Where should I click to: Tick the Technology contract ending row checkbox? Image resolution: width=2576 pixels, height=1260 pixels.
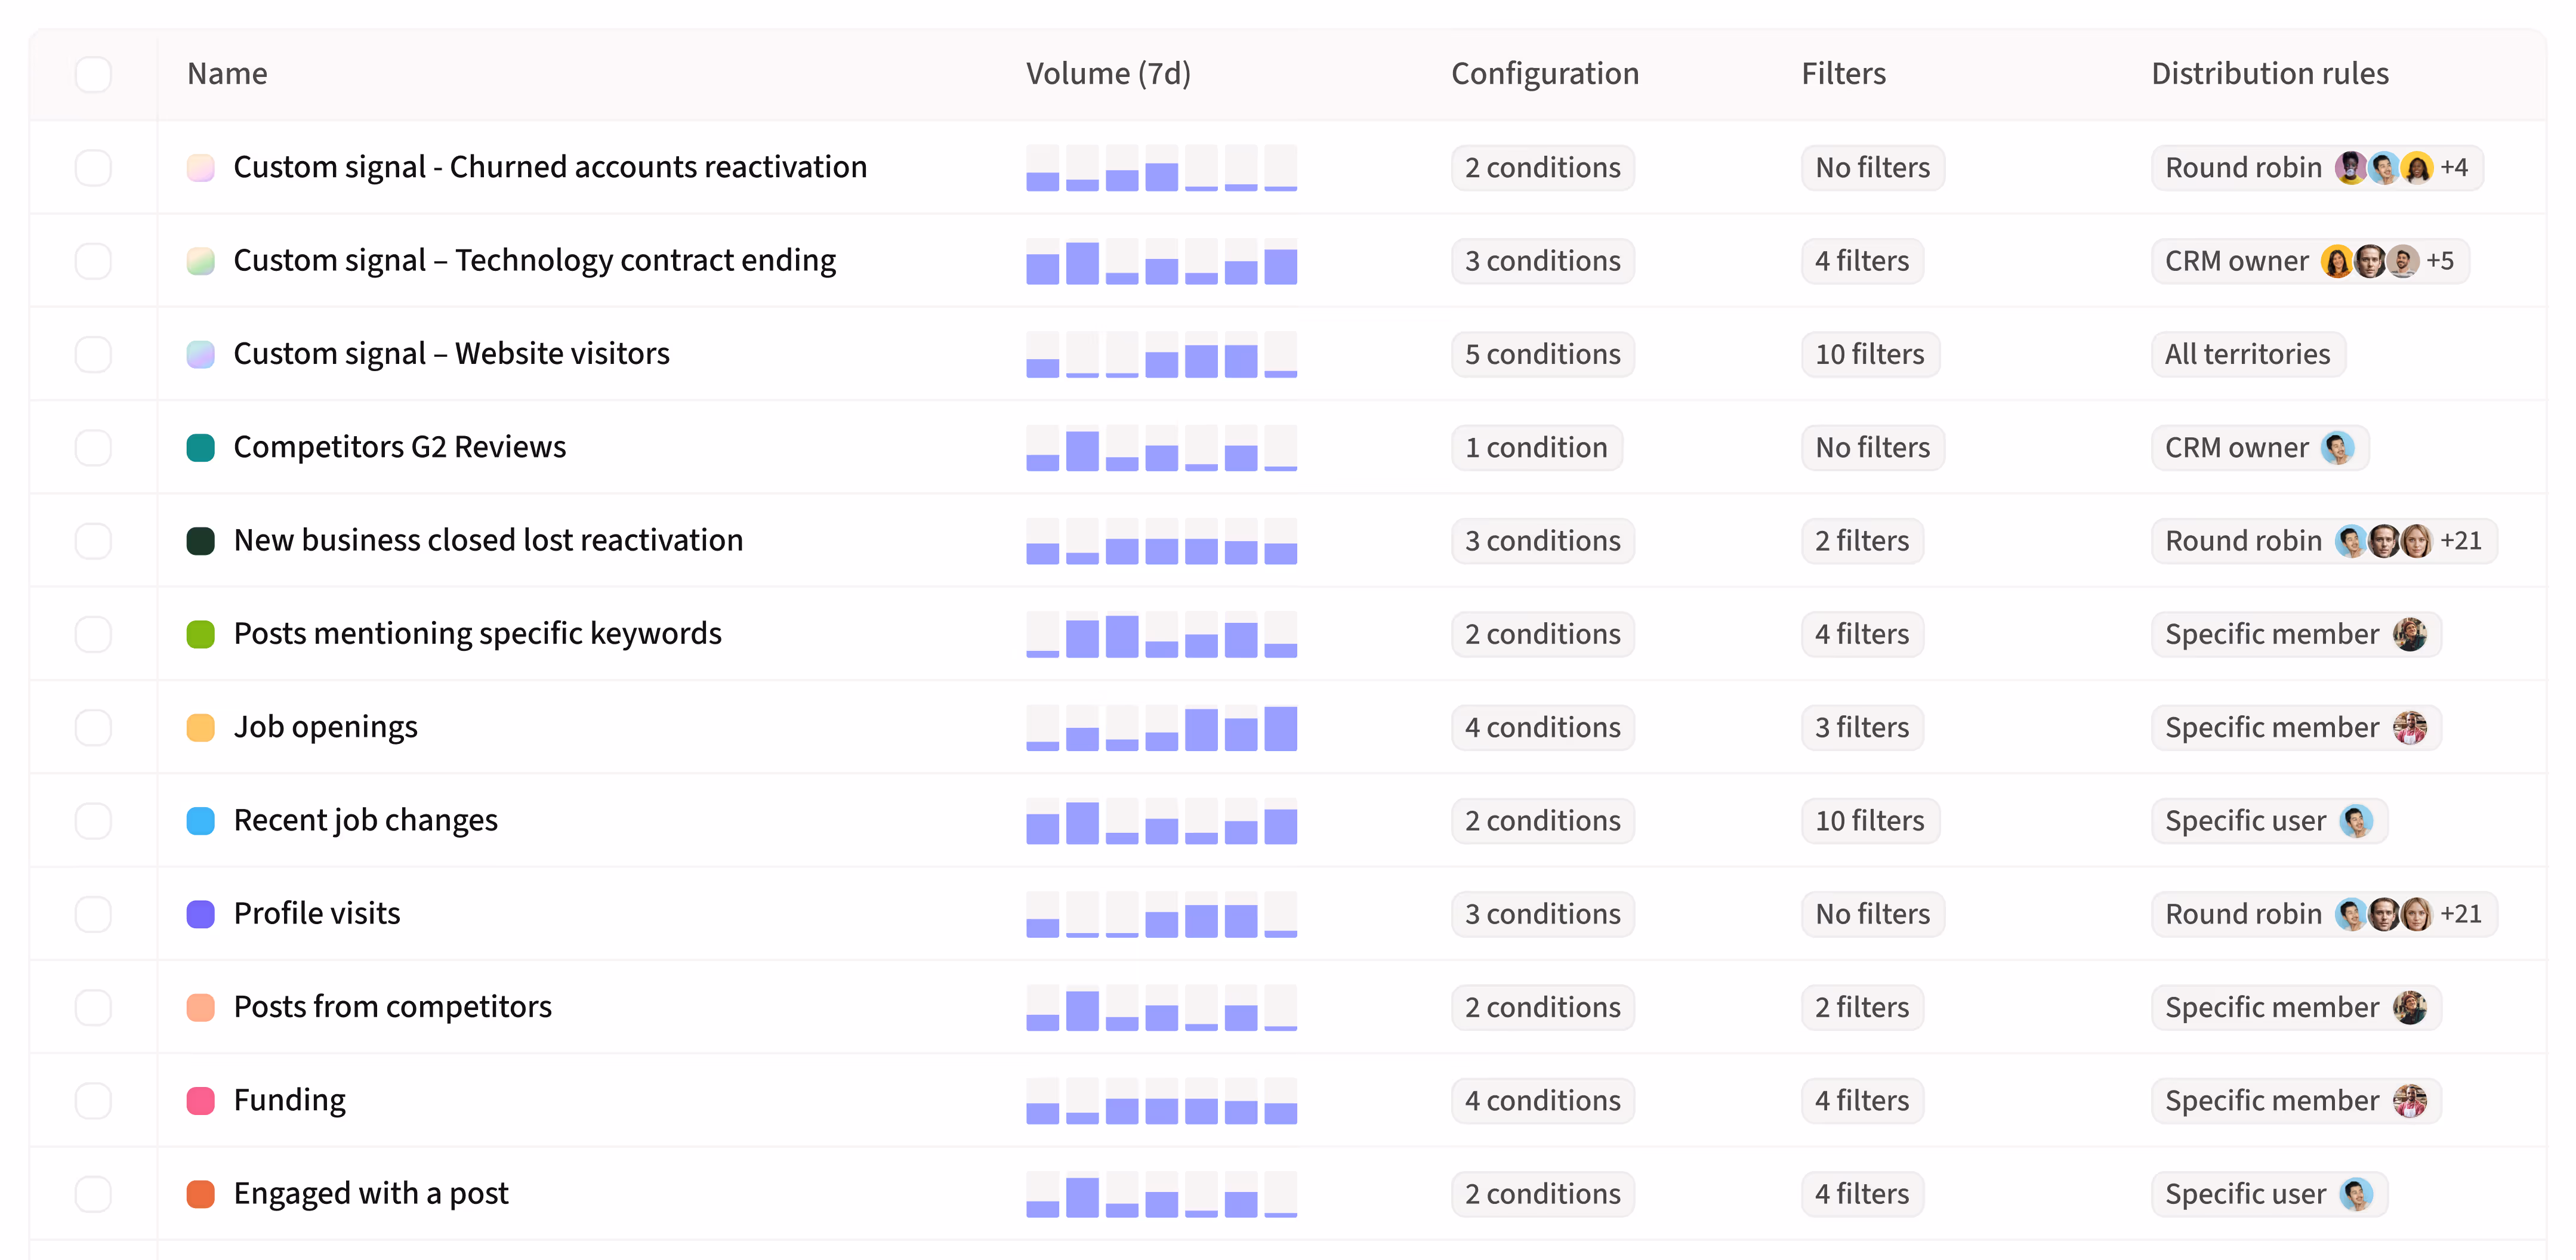tap(93, 261)
